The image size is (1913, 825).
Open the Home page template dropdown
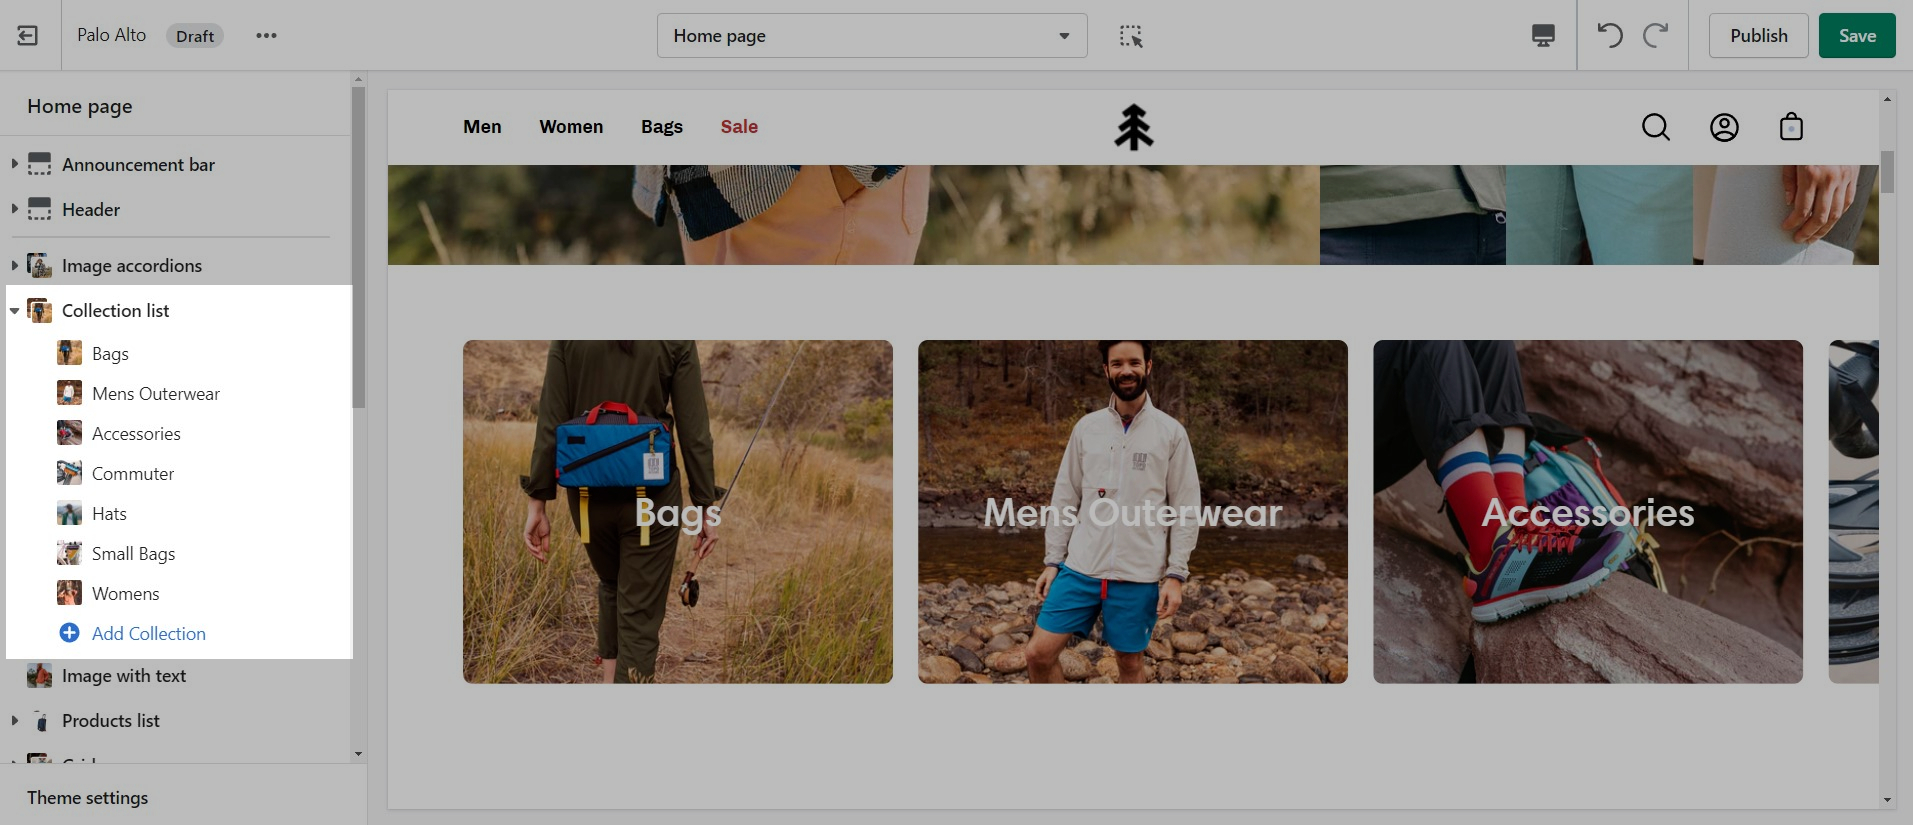tap(871, 36)
